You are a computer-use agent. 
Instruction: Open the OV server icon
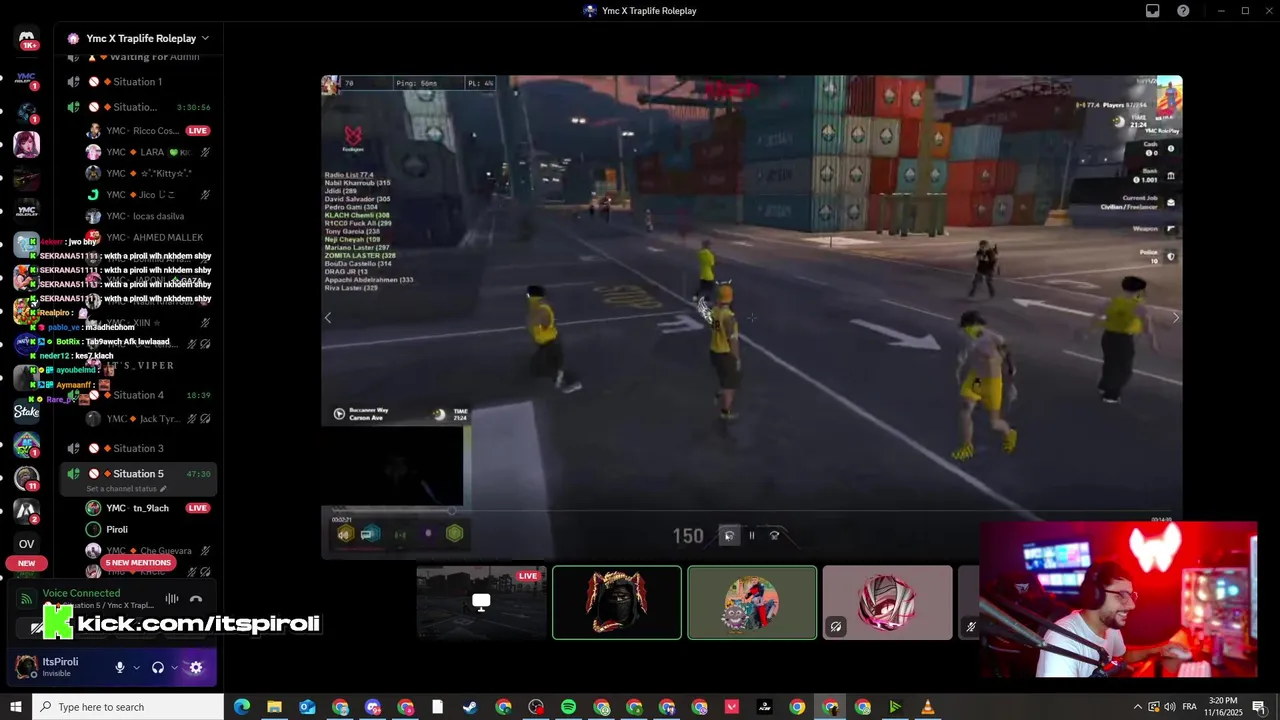[x=27, y=544]
